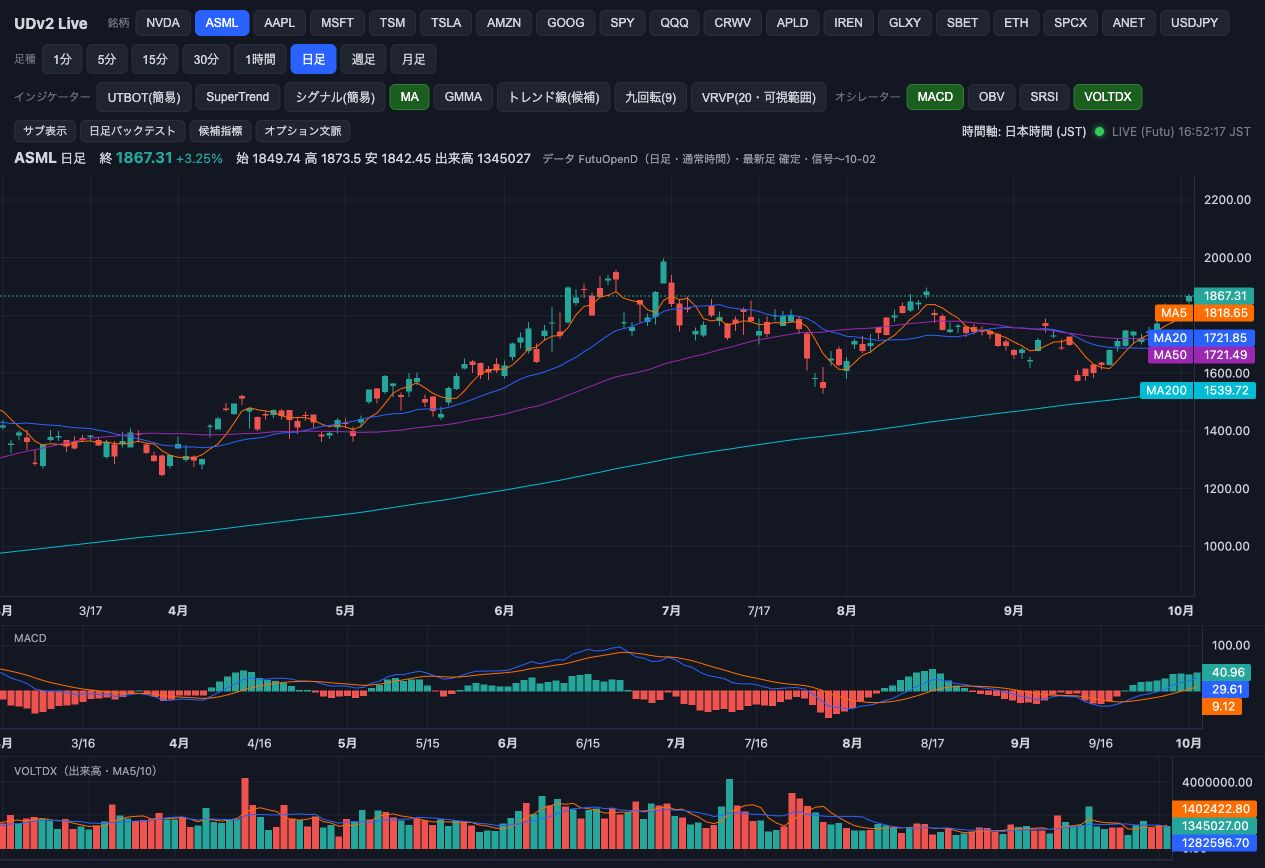Enable VRVP(20・可視範囲) indicator
This screenshot has width=1265, height=868.
tap(758, 97)
